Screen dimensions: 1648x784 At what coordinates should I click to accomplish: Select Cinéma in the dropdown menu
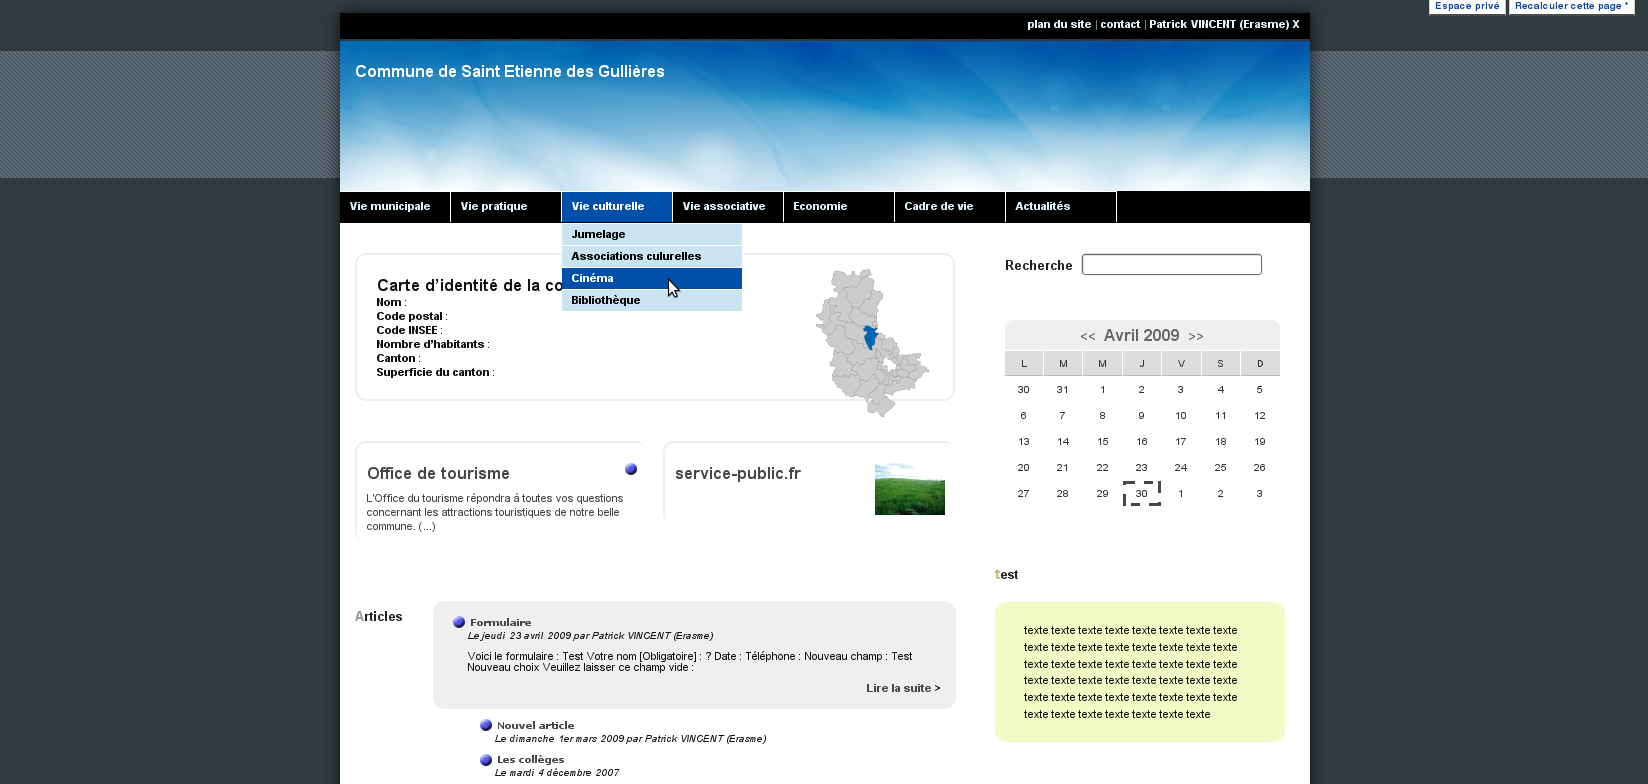pyautogui.click(x=593, y=278)
